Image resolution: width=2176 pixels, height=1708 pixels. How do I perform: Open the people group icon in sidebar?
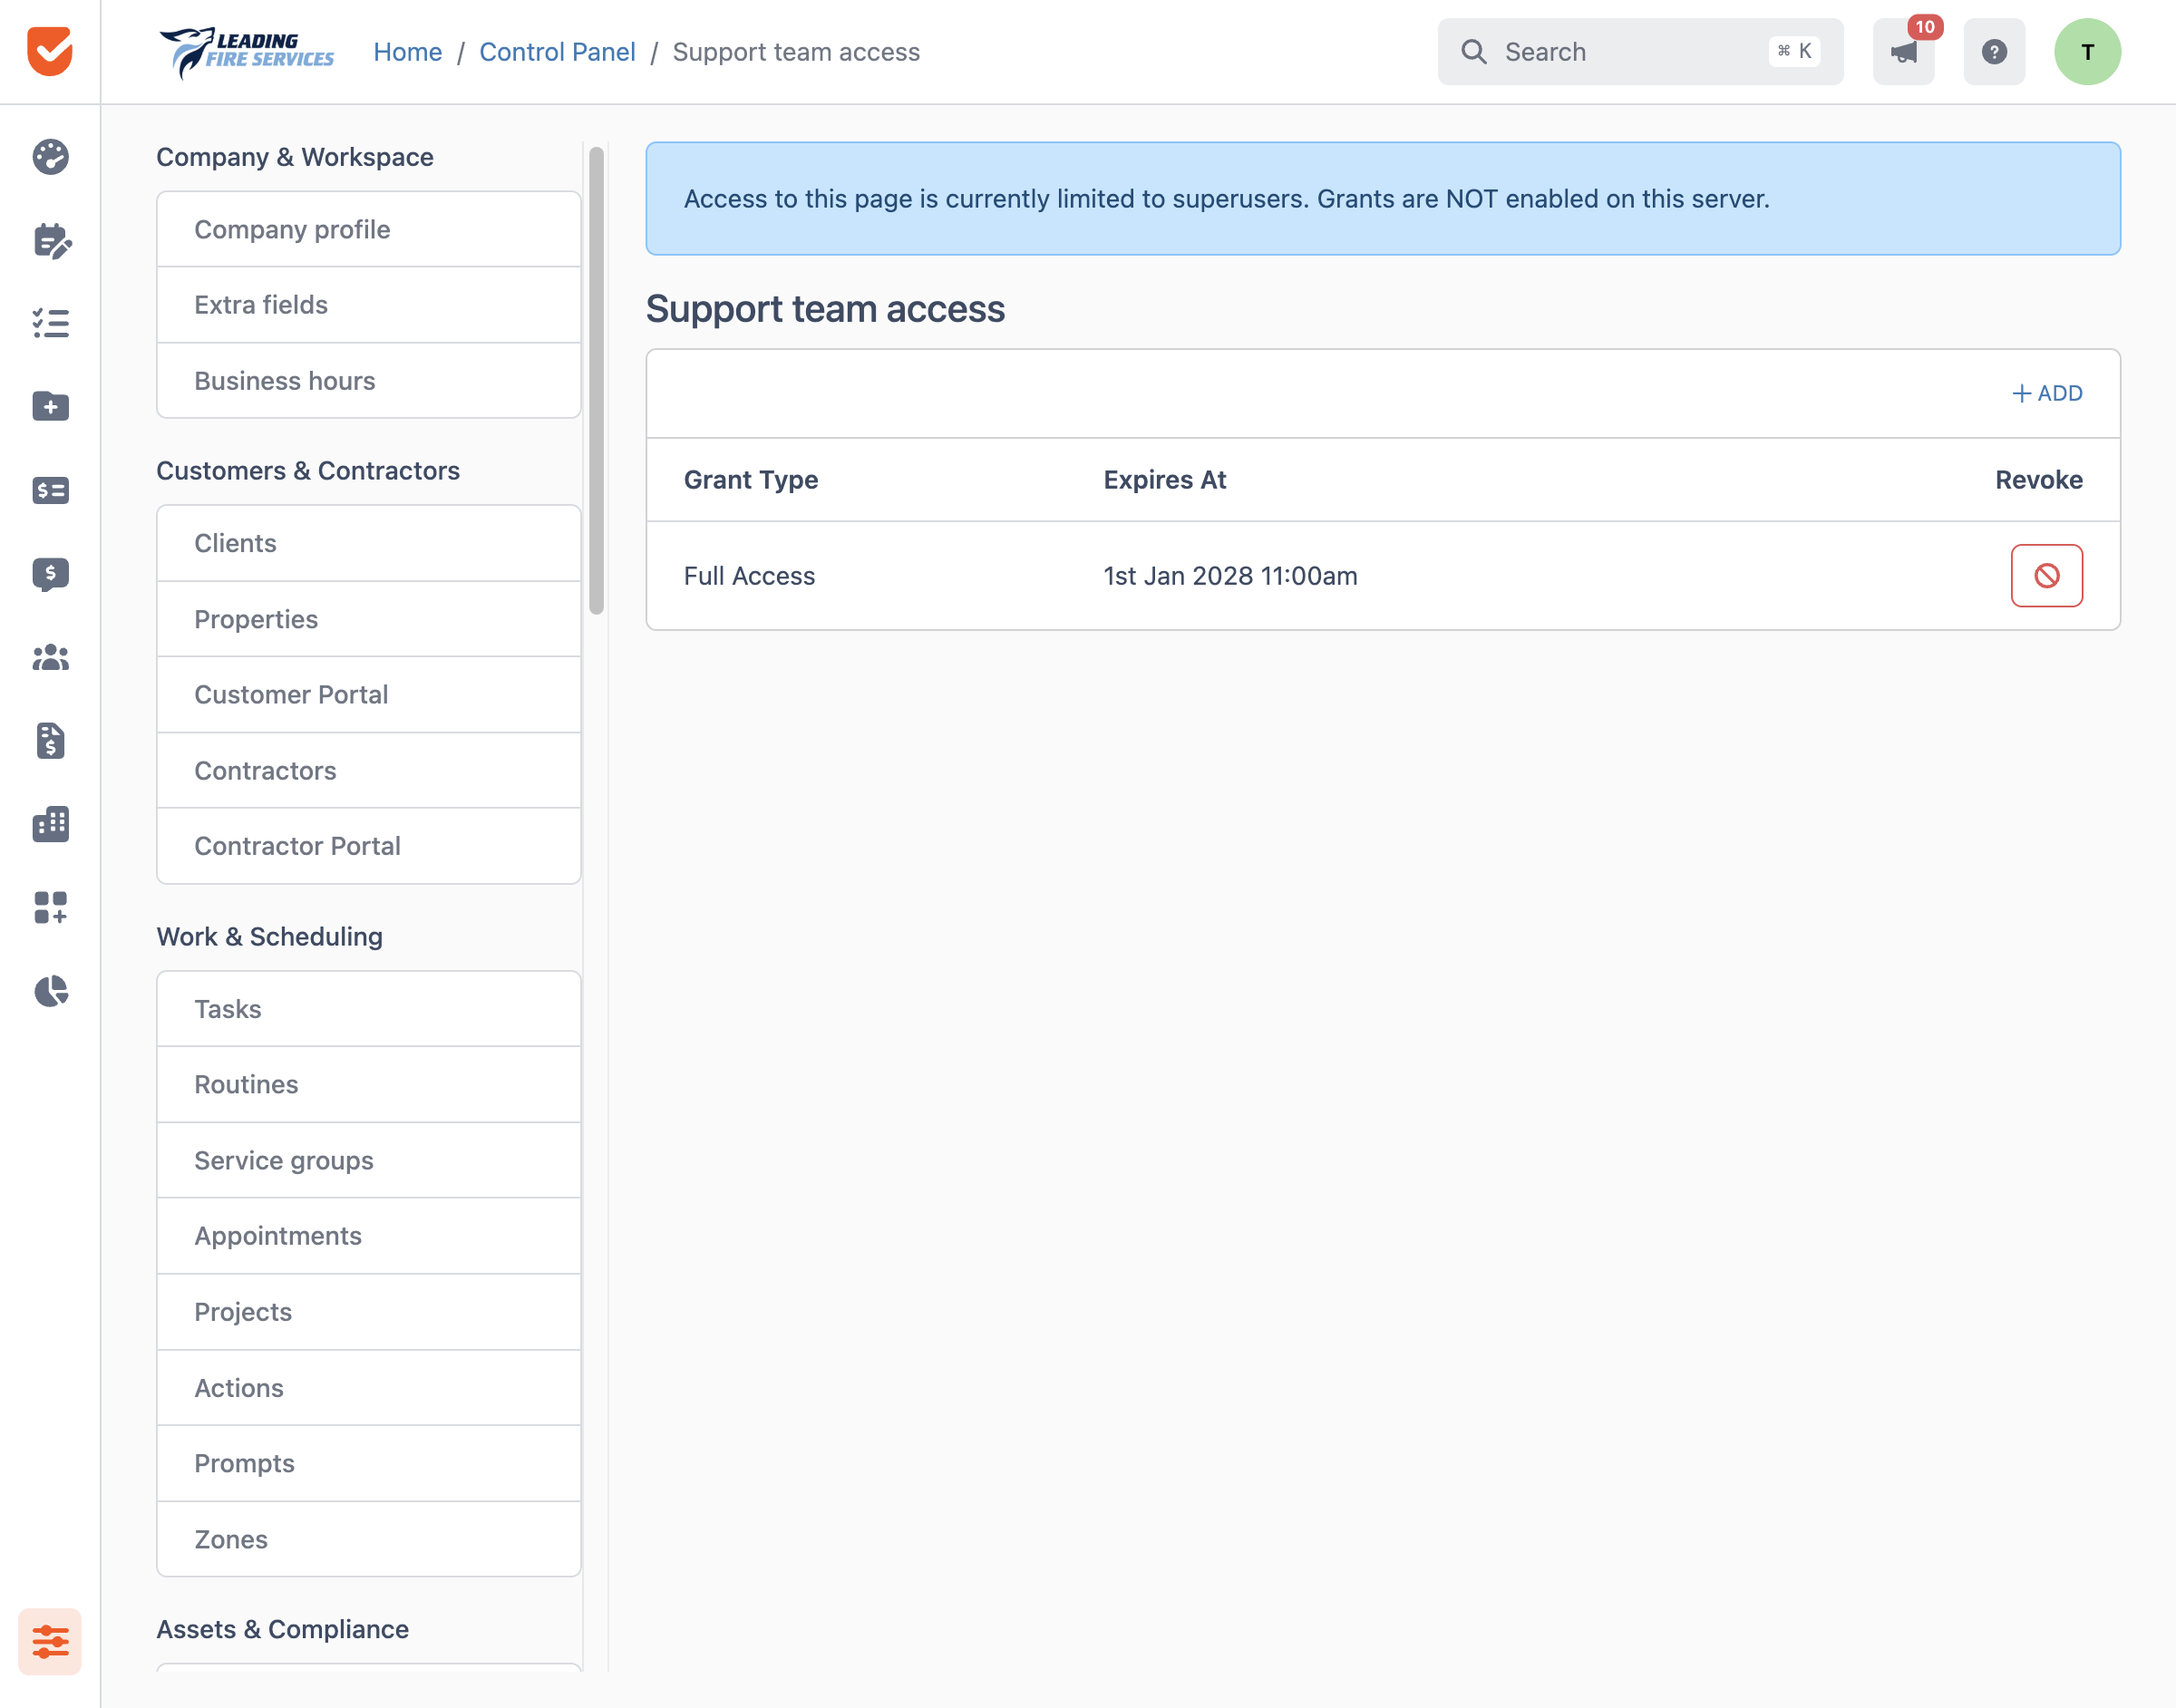[50, 657]
